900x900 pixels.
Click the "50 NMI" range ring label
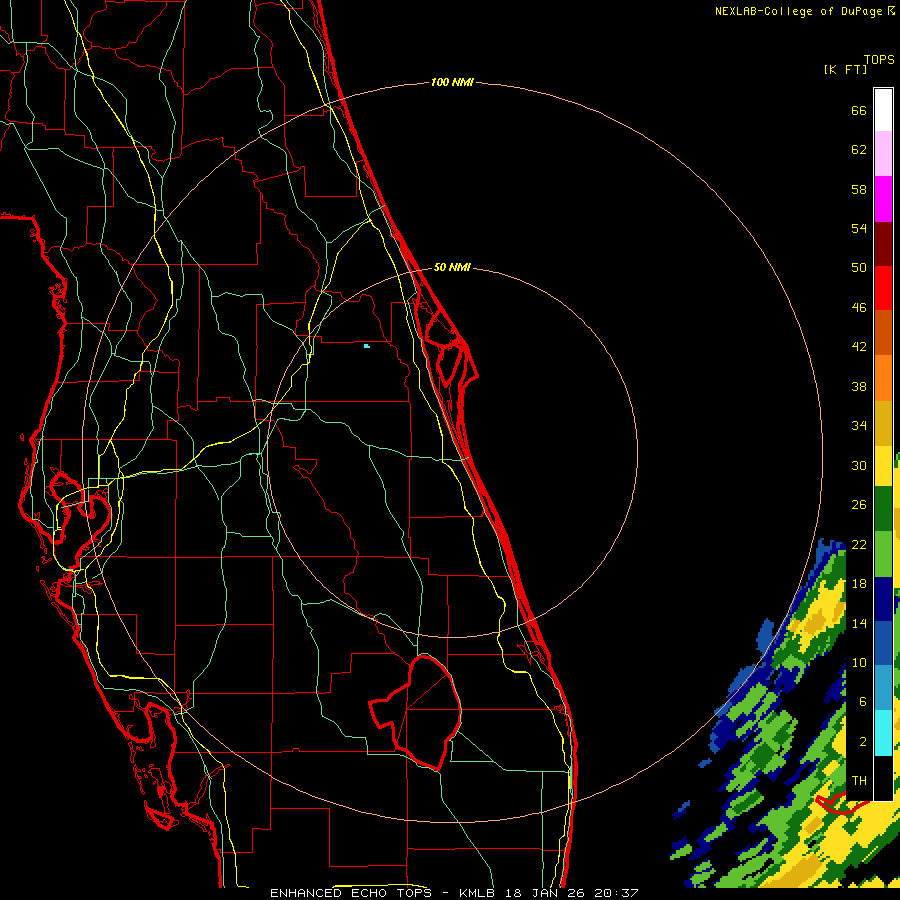pos(452,267)
